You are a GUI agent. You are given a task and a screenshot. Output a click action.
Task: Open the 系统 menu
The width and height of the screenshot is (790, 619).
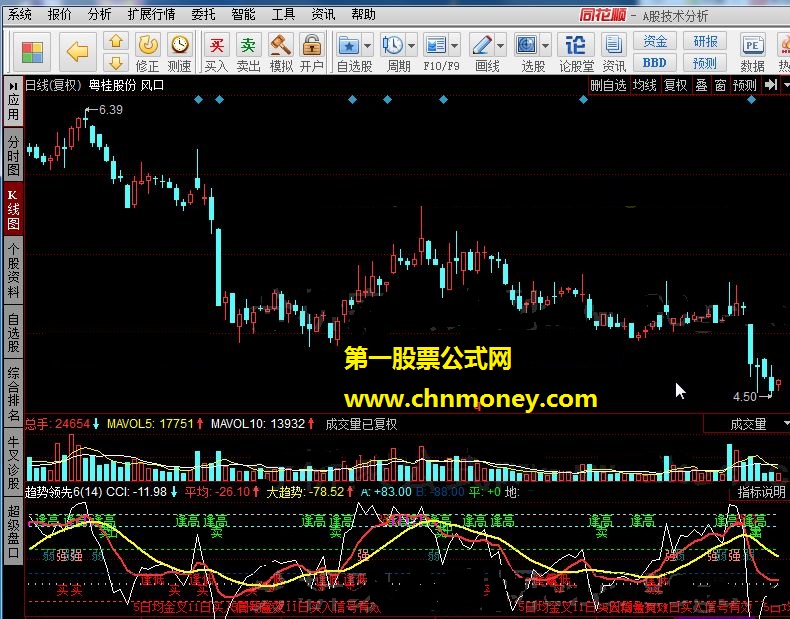pos(20,15)
